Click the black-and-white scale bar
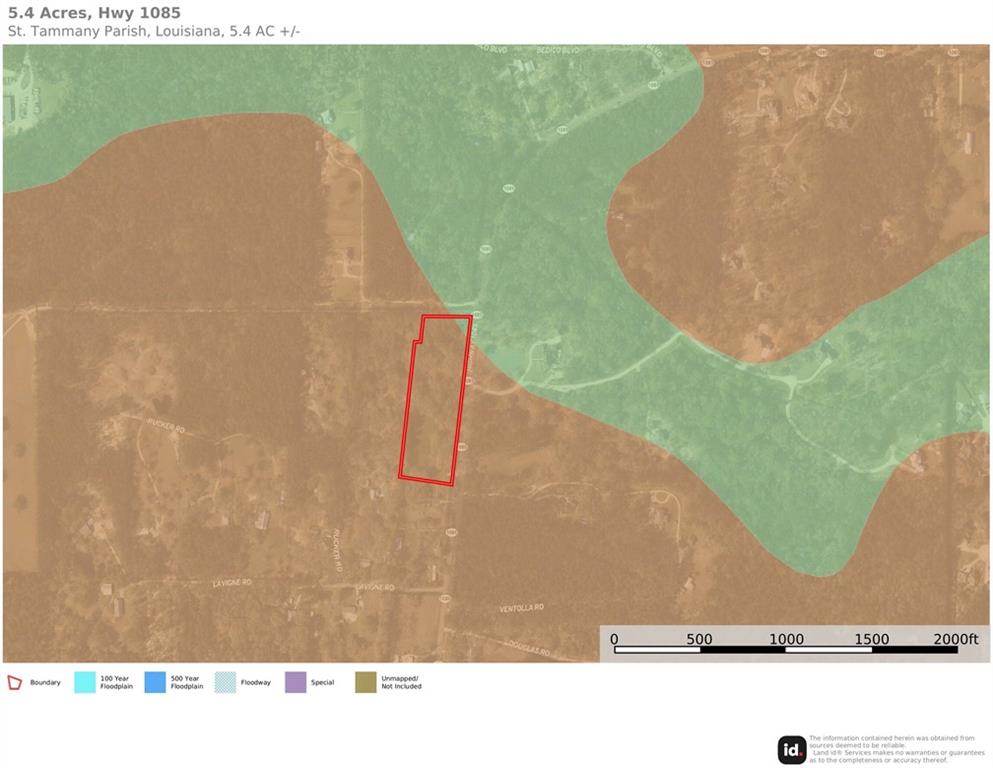 (x=786, y=650)
